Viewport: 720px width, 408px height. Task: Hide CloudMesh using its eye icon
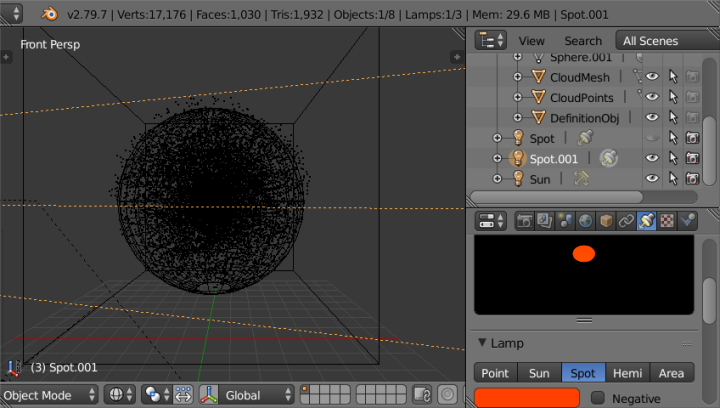coord(652,77)
